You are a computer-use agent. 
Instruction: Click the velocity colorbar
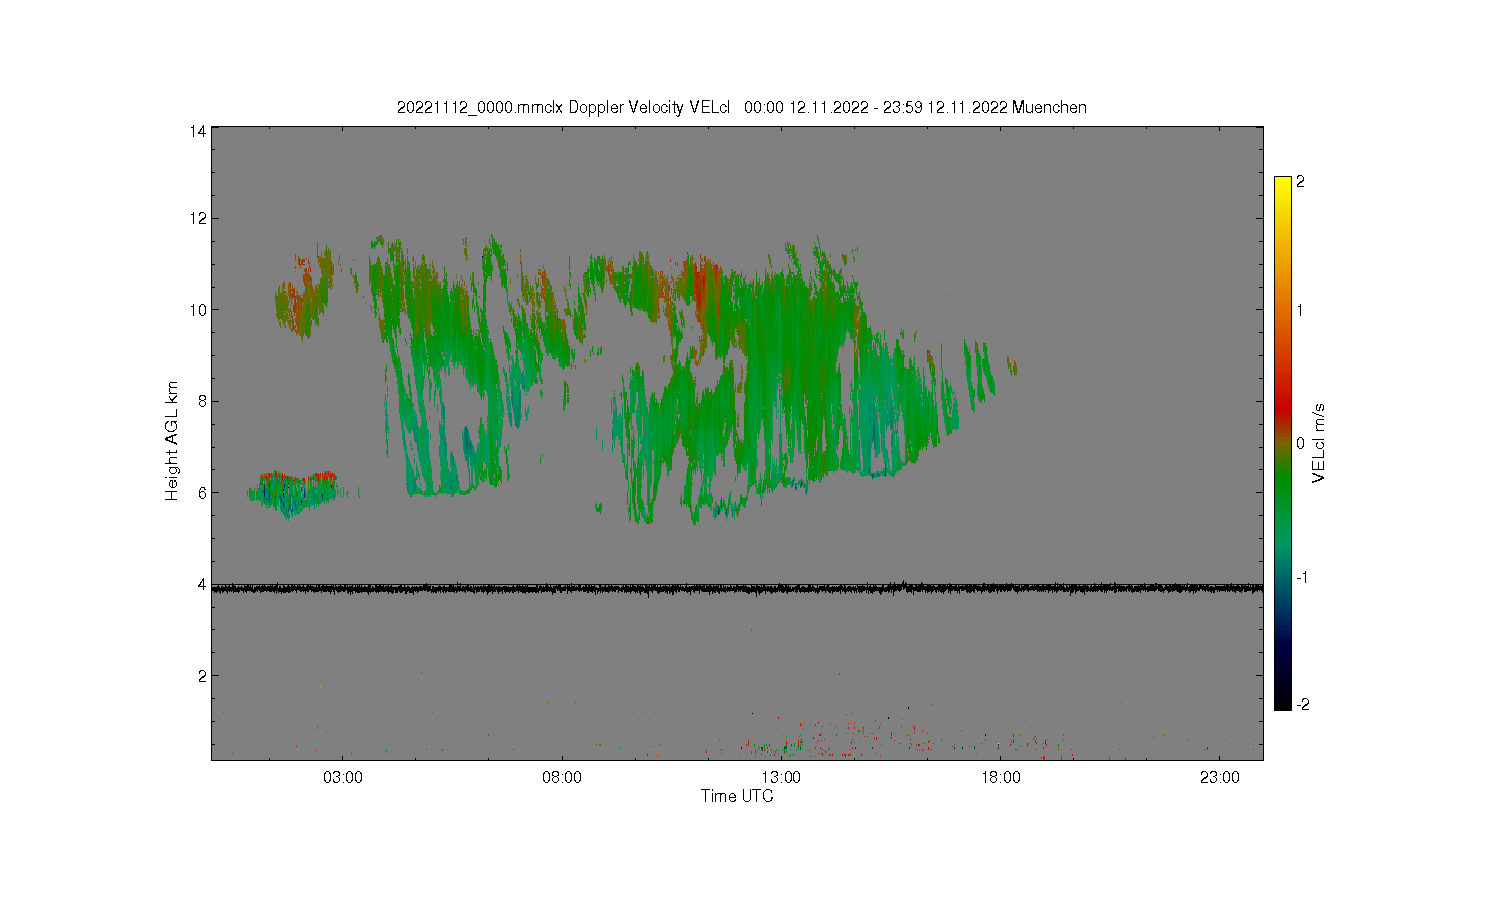(1283, 443)
